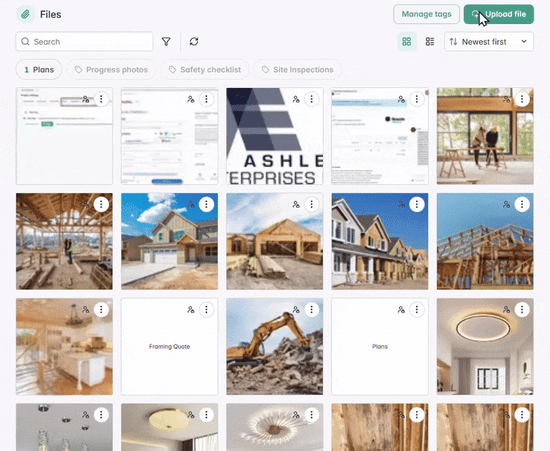Open three-dot menu on carpenters workbench photo
Image resolution: width=550 pixels, height=451 pixels.
point(522,99)
